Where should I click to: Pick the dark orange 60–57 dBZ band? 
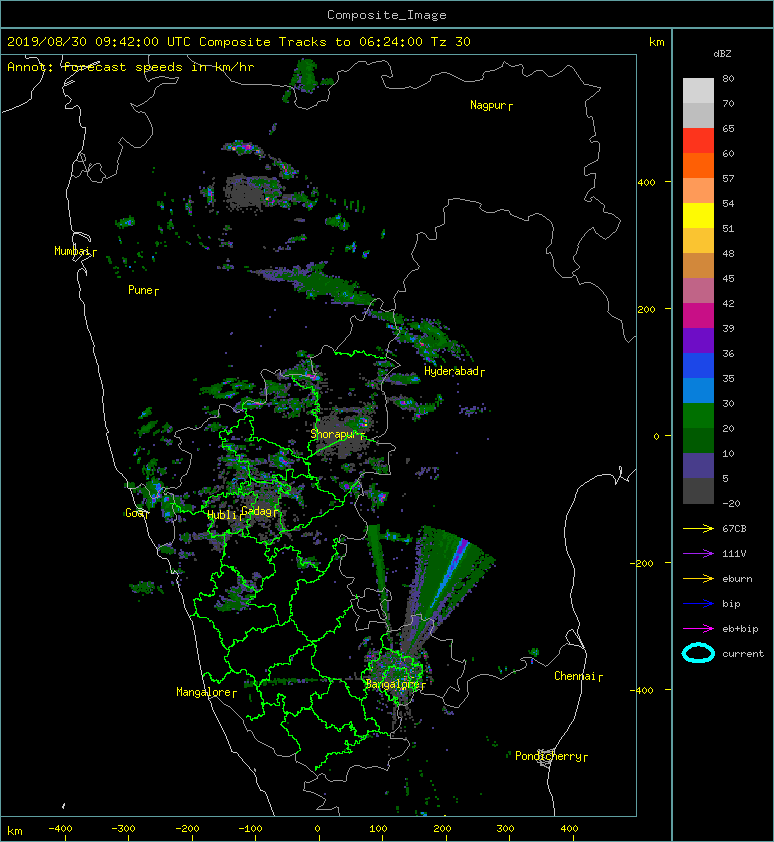point(698,166)
